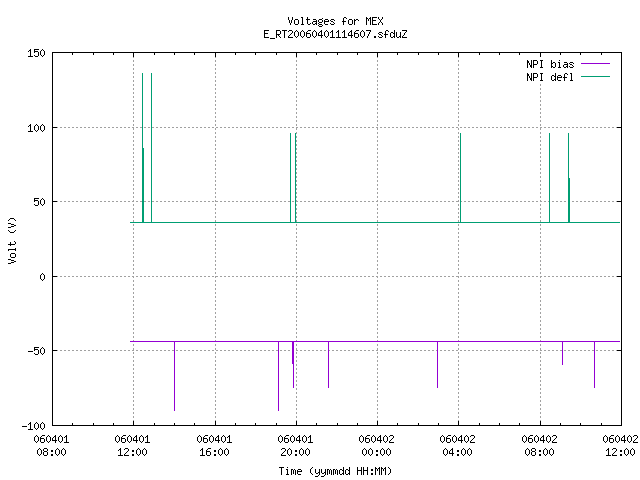The image size is (640, 480).
Task: Click the green NPI defl legend line
Action: [x=595, y=77]
